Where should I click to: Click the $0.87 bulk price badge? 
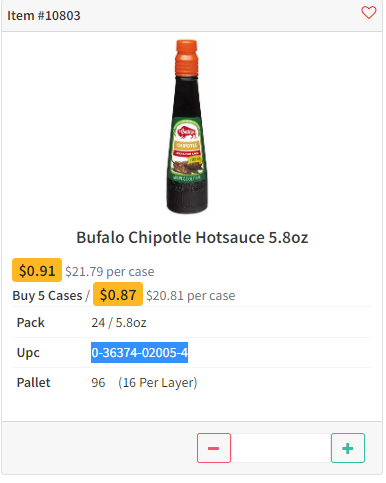pos(118,294)
